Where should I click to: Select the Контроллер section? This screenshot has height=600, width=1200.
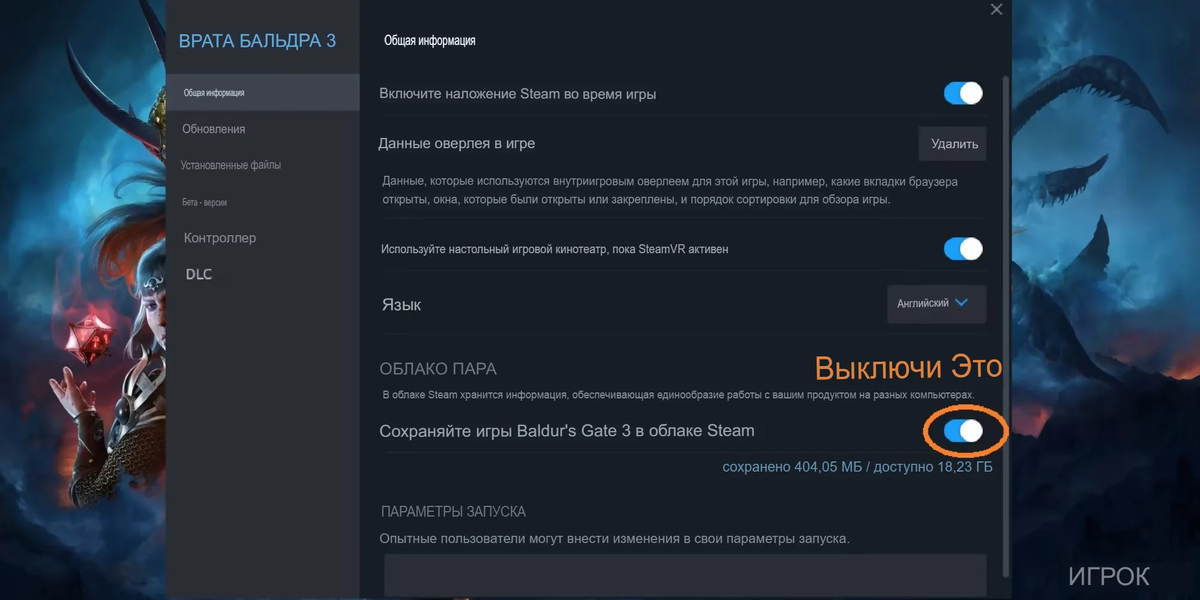(220, 238)
